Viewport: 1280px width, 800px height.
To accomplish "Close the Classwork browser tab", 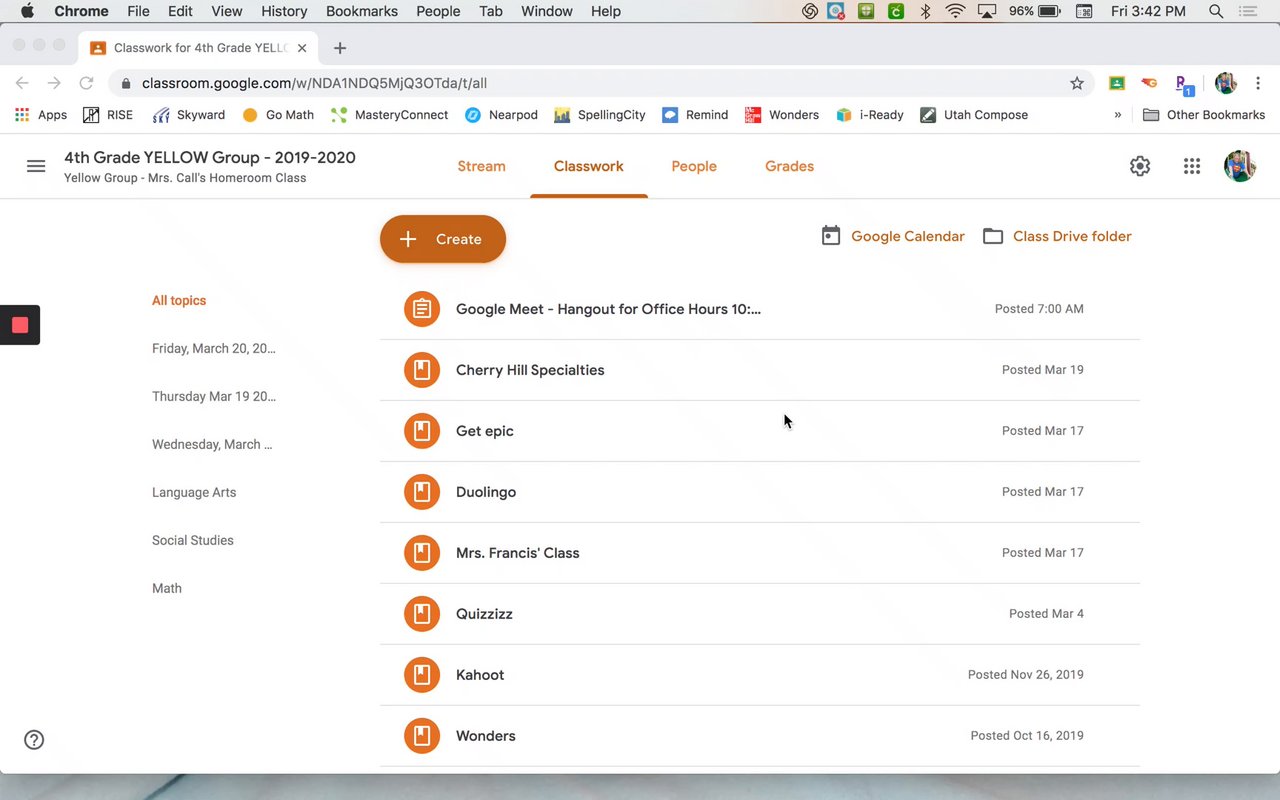I will [x=302, y=48].
